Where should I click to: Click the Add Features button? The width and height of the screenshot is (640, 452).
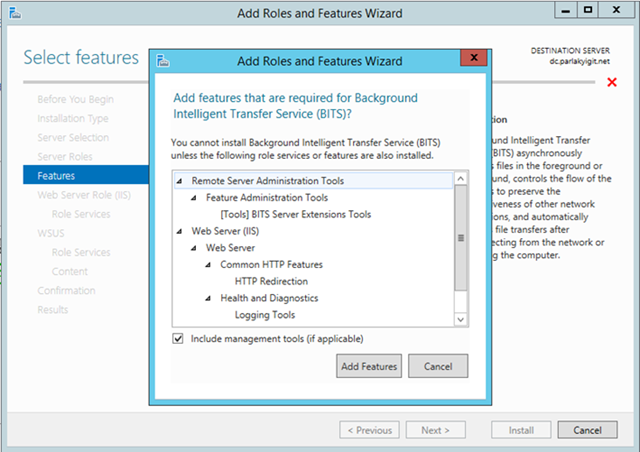point(370,366)
